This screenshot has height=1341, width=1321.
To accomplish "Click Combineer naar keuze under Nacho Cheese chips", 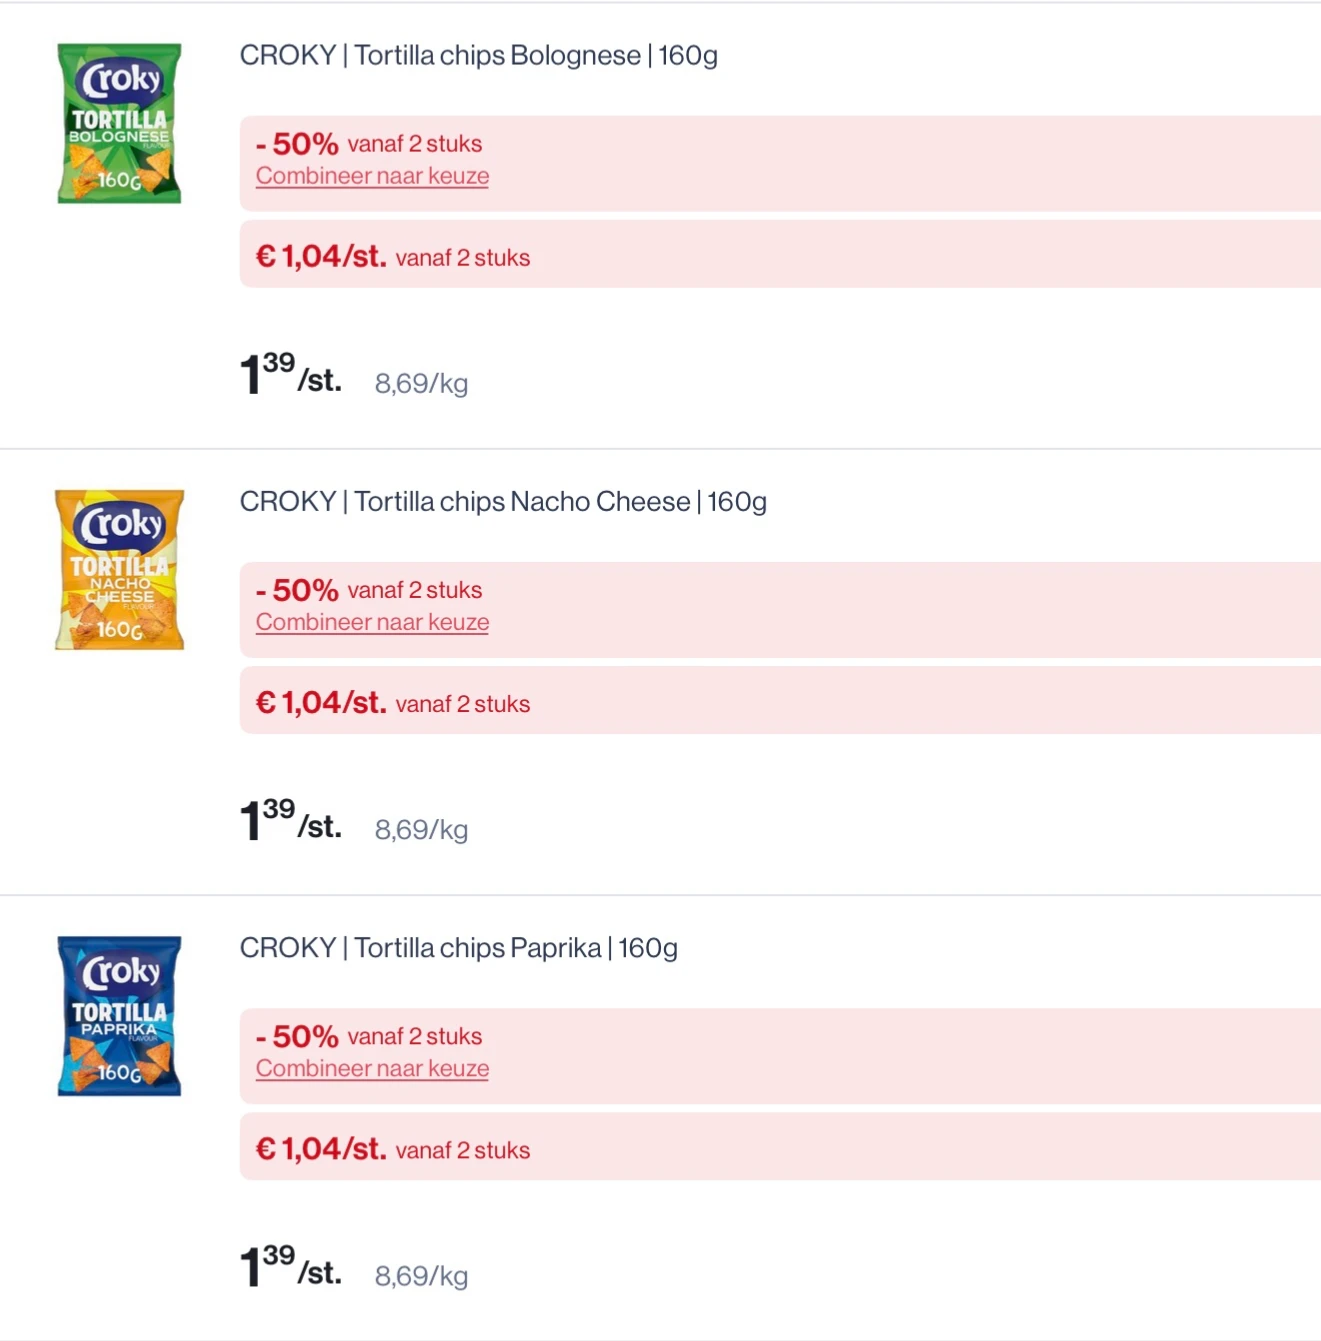I will tap(372, 621).
